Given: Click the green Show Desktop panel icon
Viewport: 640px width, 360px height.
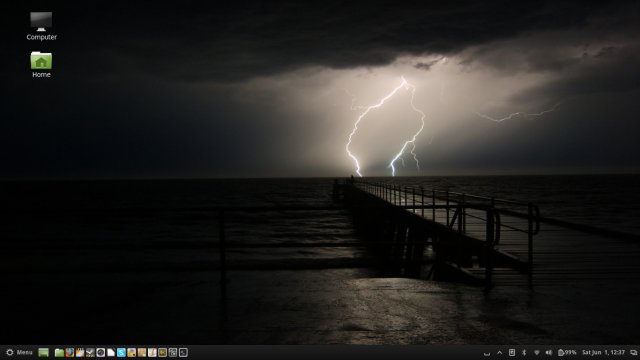Looking at the screenshot, I should coord(43,352).
